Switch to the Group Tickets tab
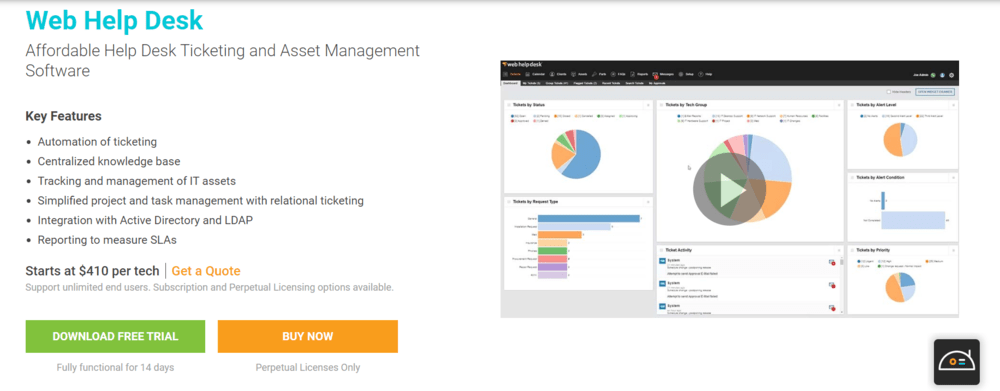The image size is (1000, 391). 557,83
